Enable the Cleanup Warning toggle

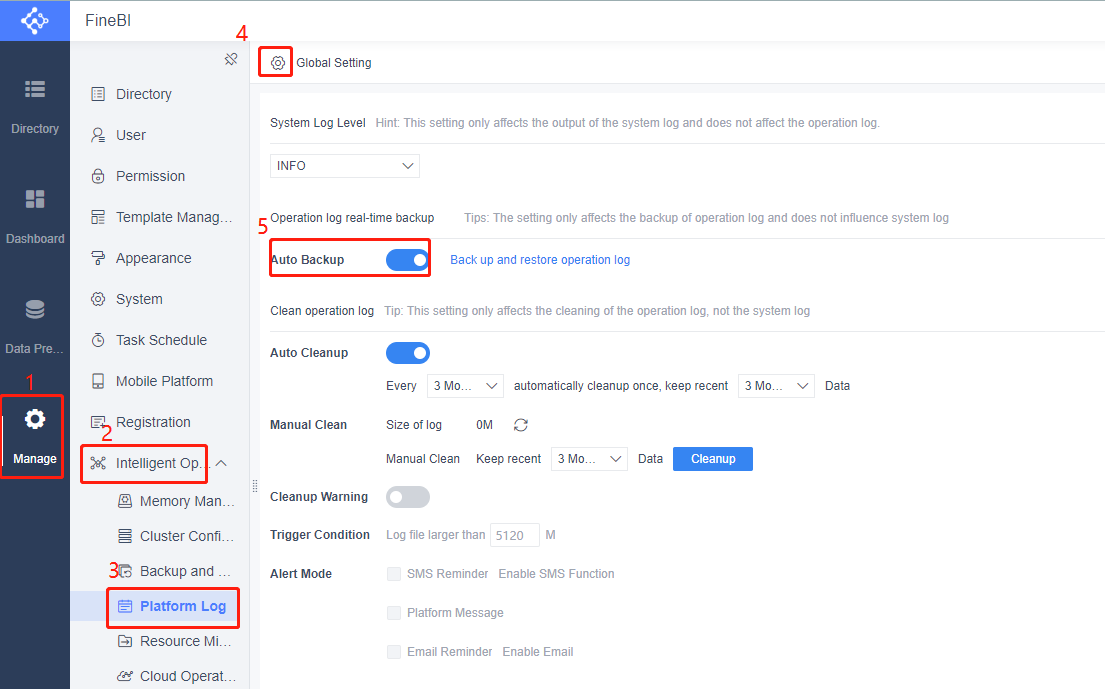[408, 497]
